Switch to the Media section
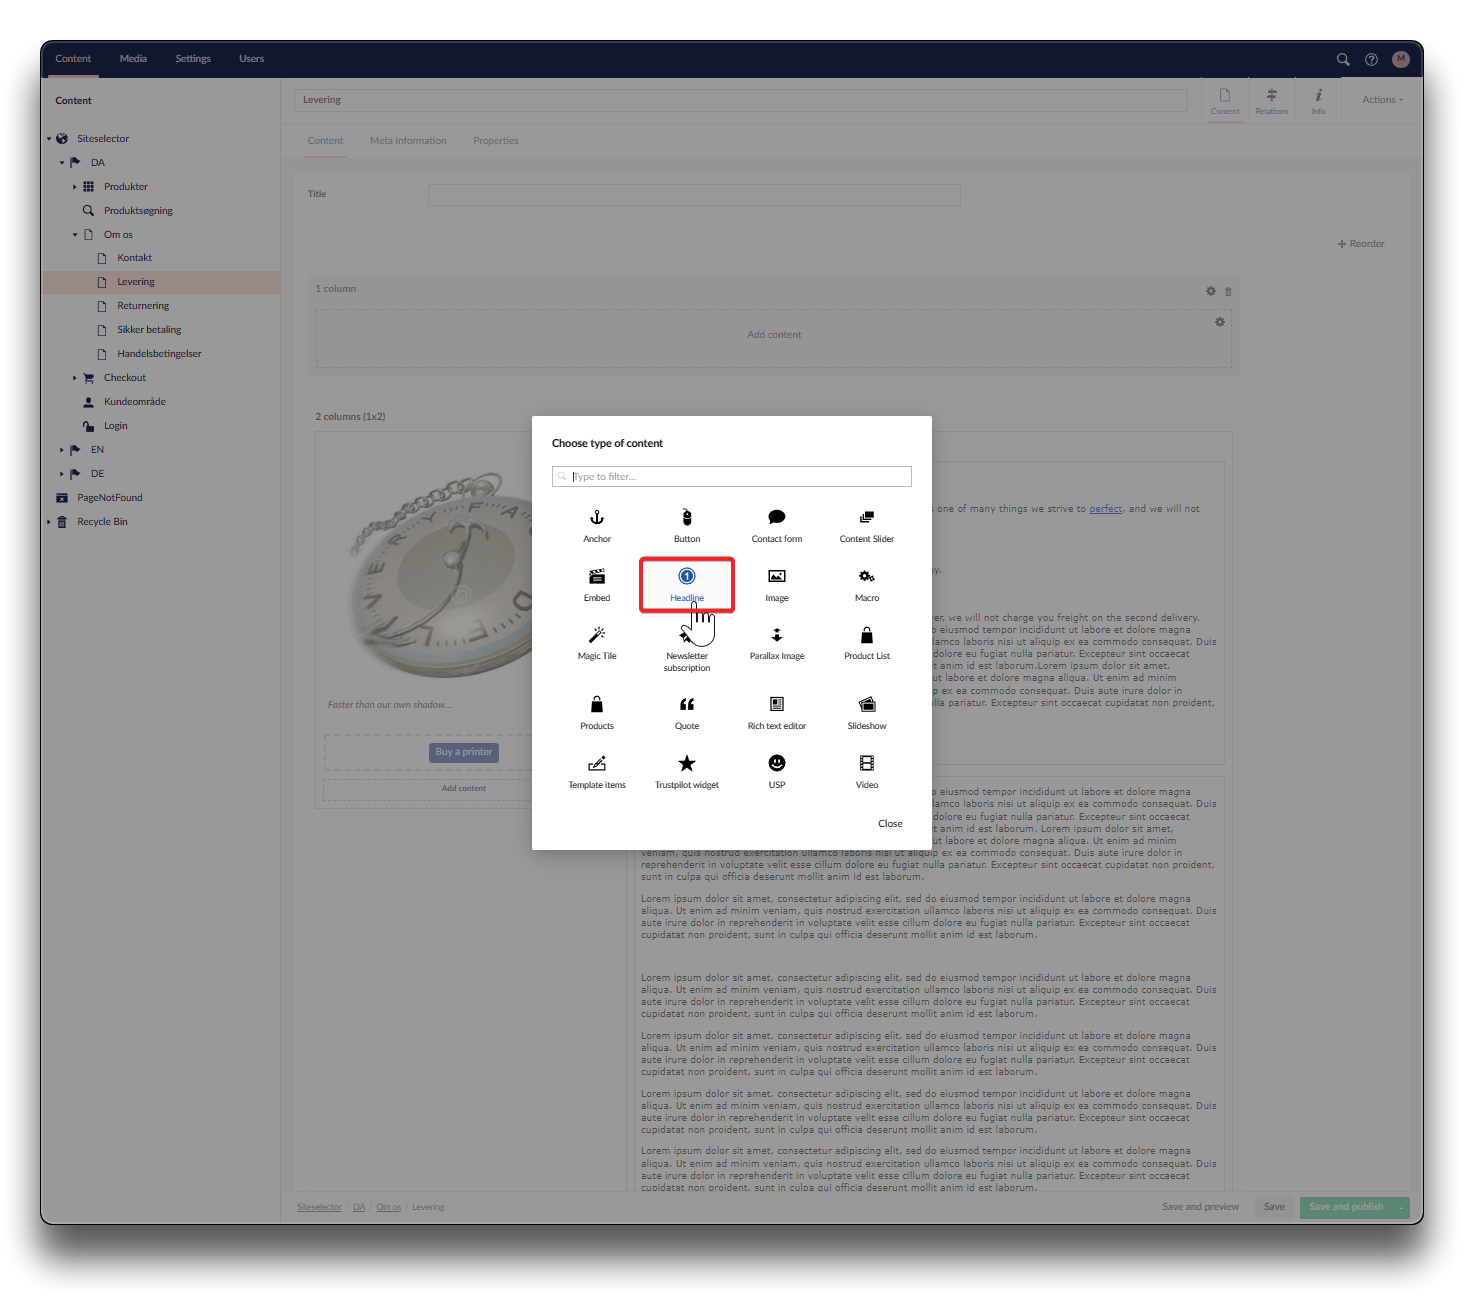 click(x=133, y=59)
